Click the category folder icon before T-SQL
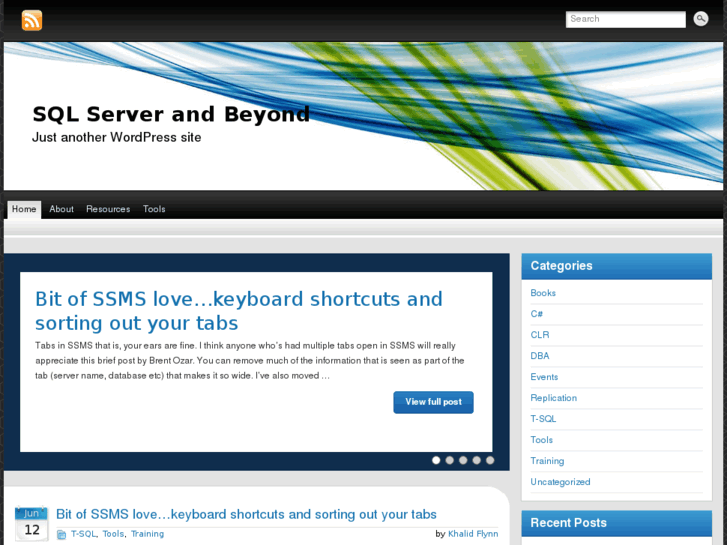 click(x=61, y=535)
